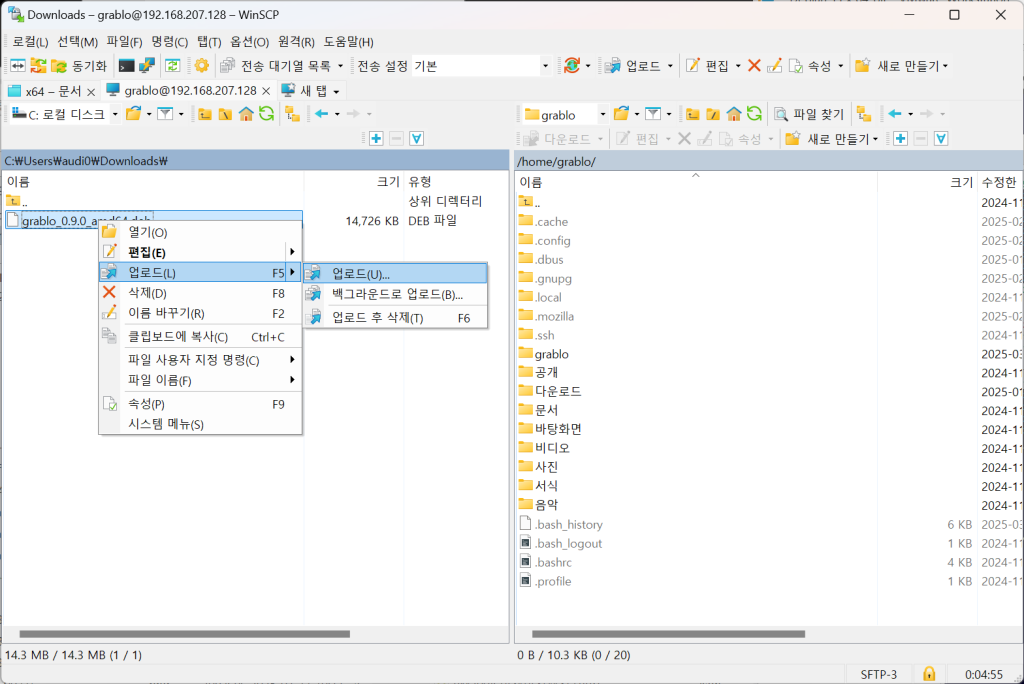Click the 업로드 toolbar button
This screenshot has height=684, width=1024.
click(633, 66)
